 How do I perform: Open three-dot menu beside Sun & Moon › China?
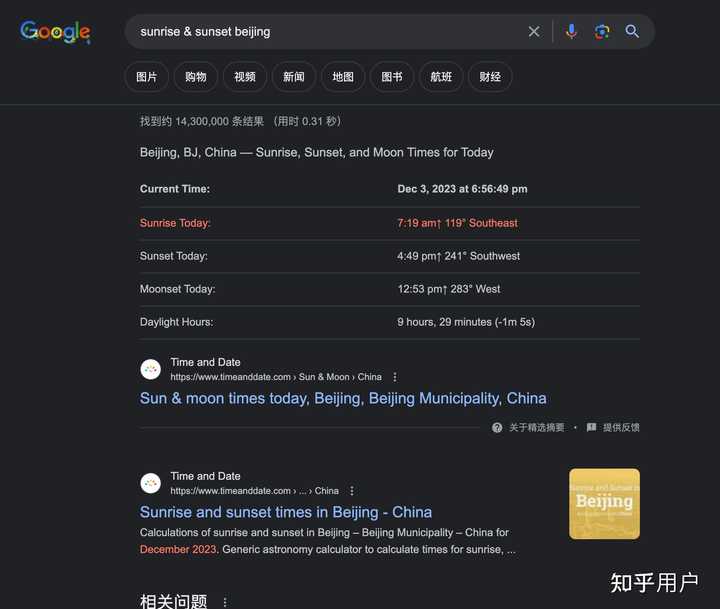pos(395,377)
